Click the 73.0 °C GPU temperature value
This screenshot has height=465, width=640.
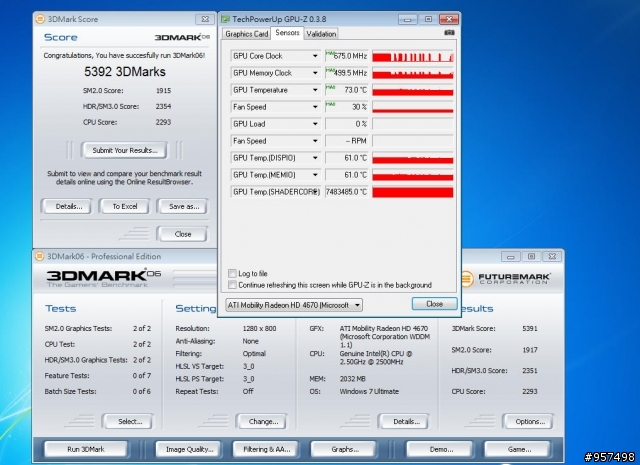356,90
